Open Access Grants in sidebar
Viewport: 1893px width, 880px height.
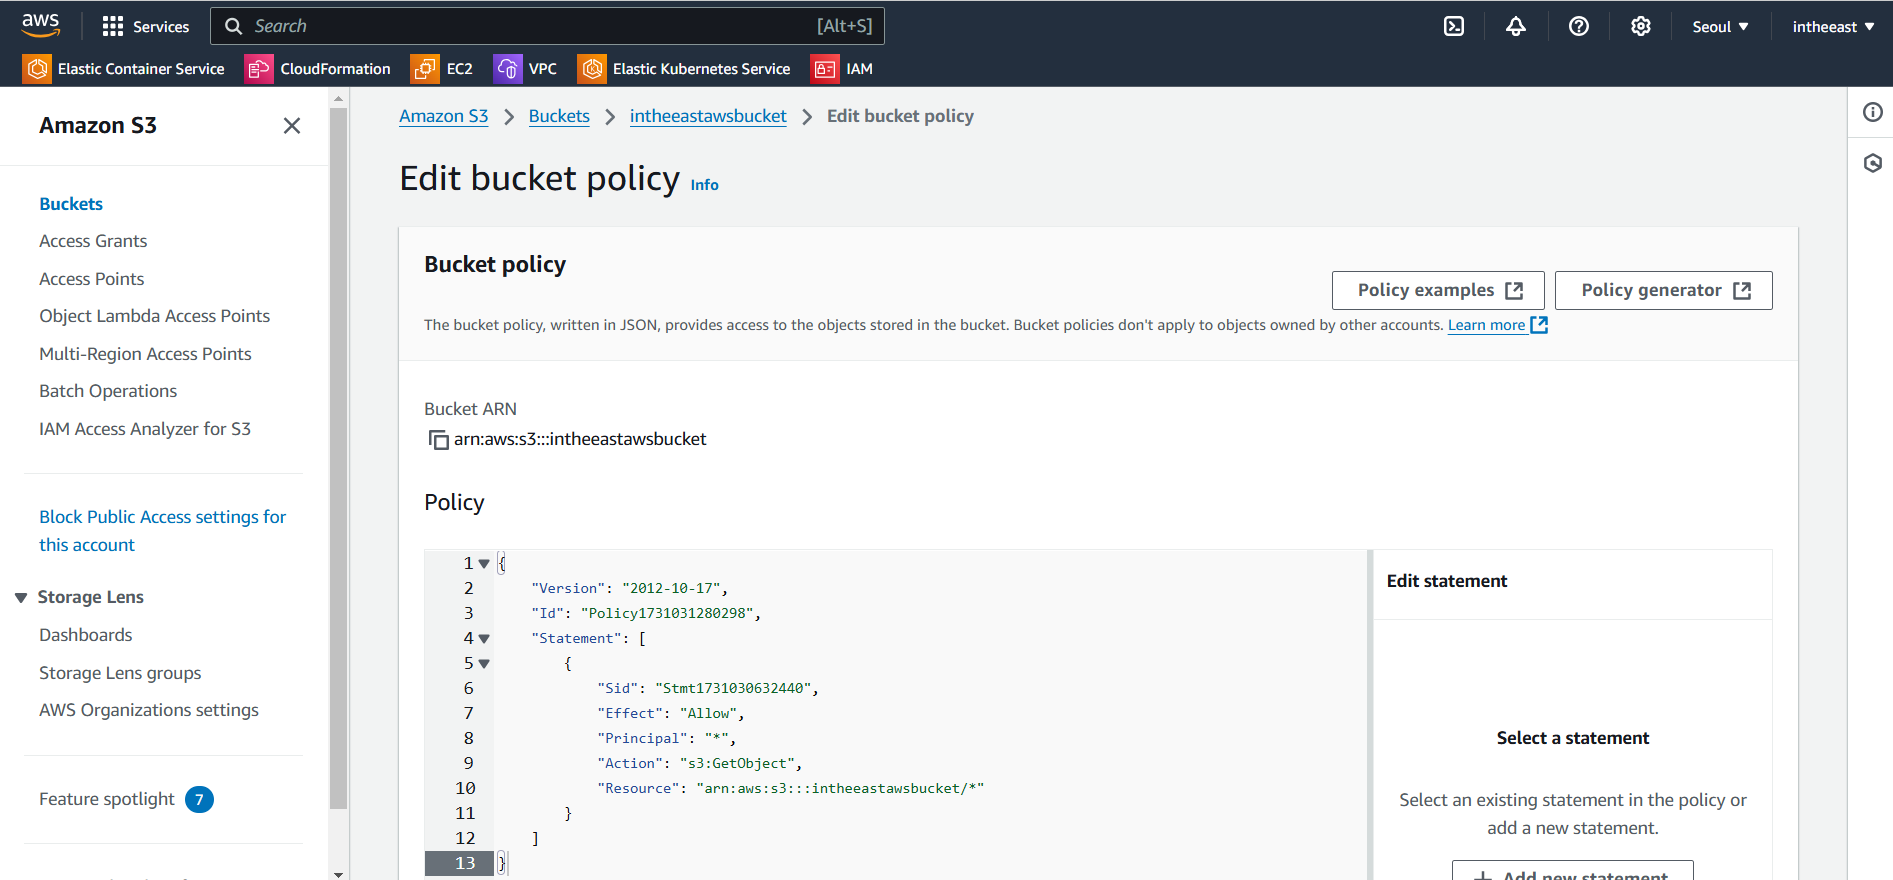[x=93, y=241]
